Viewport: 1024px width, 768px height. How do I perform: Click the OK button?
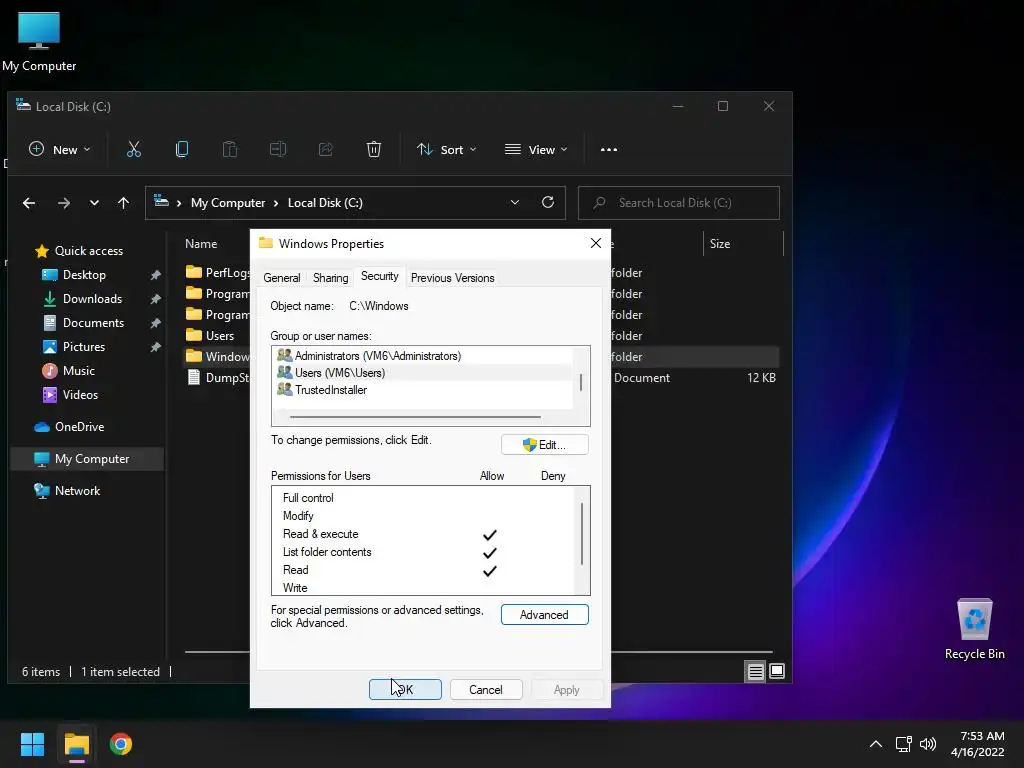click(x=405, y=690)
